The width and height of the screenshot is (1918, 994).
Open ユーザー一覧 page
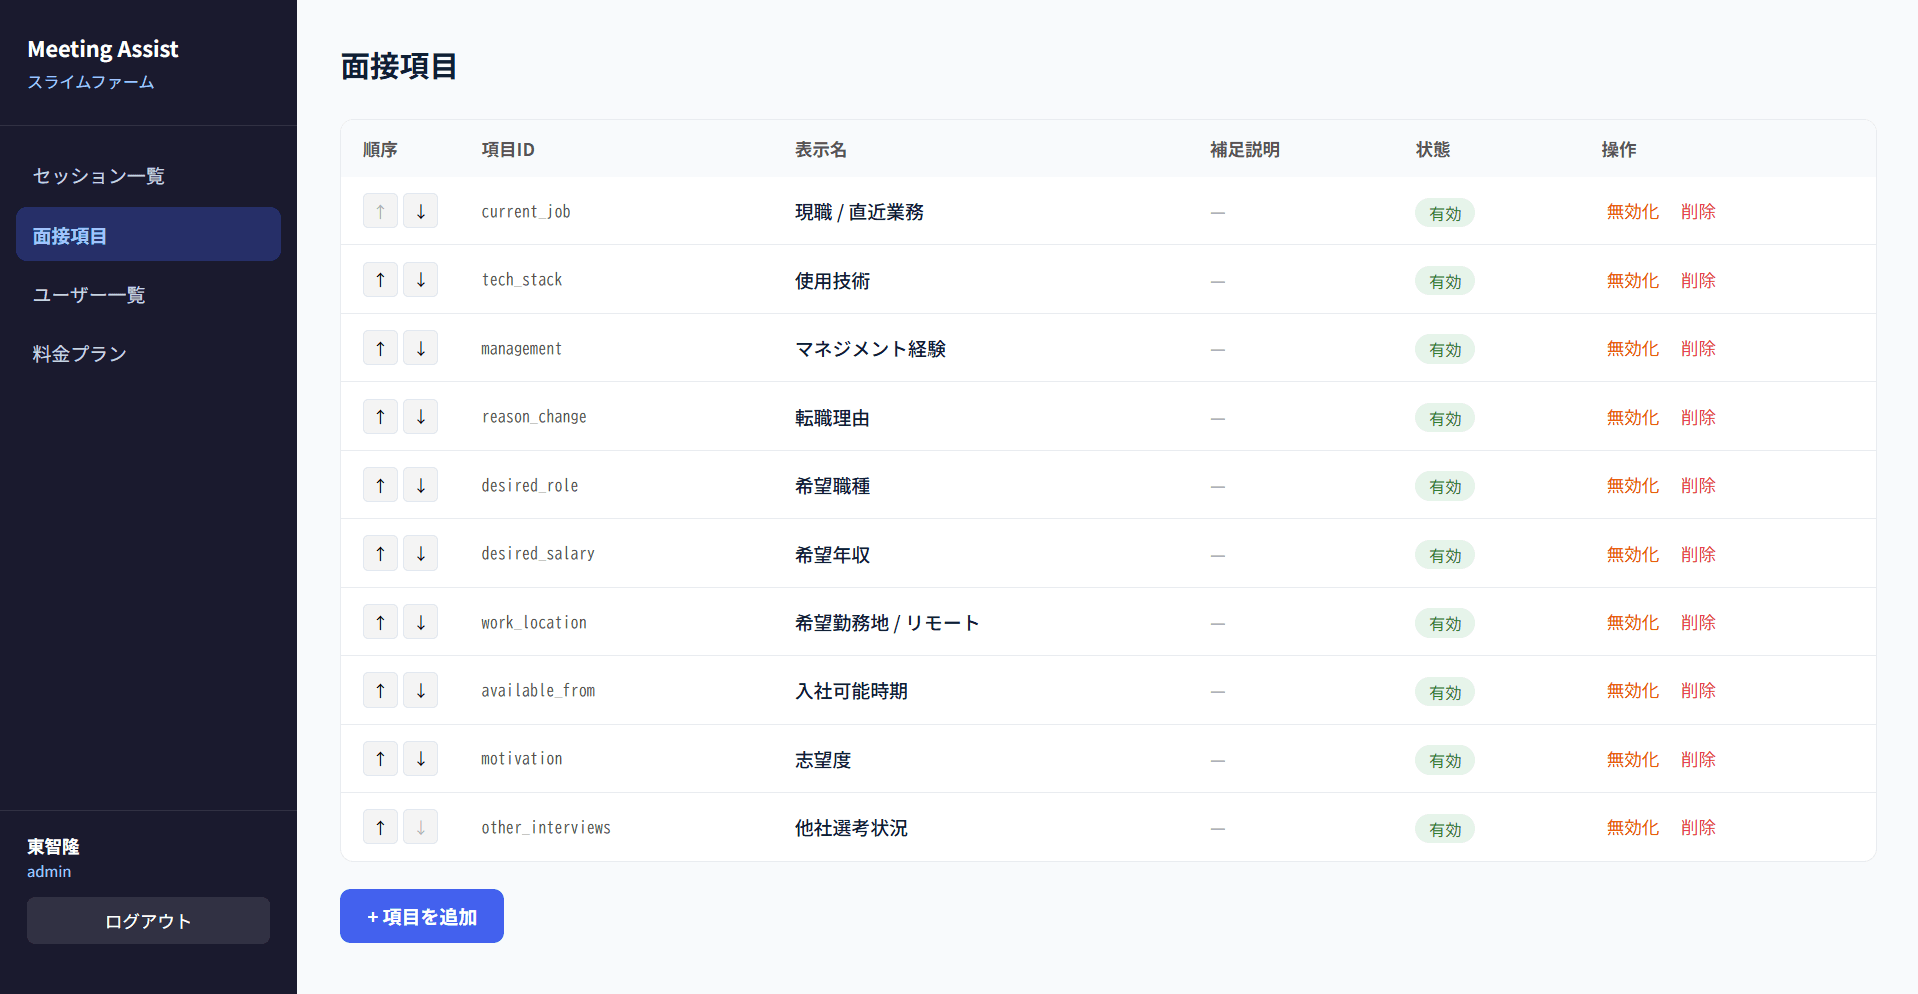click(x=148, y=294)
